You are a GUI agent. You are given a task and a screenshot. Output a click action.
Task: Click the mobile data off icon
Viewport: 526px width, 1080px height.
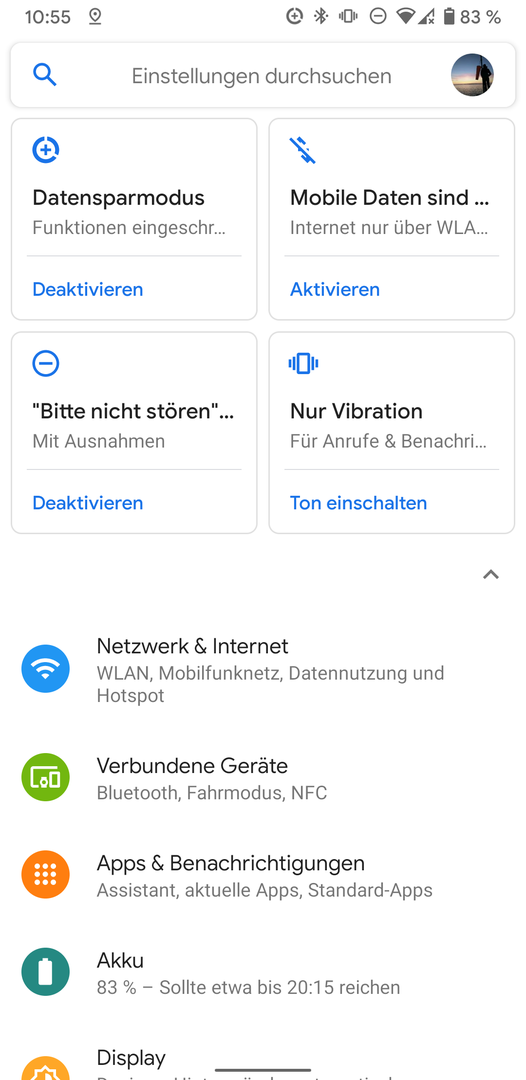point(303,150)
